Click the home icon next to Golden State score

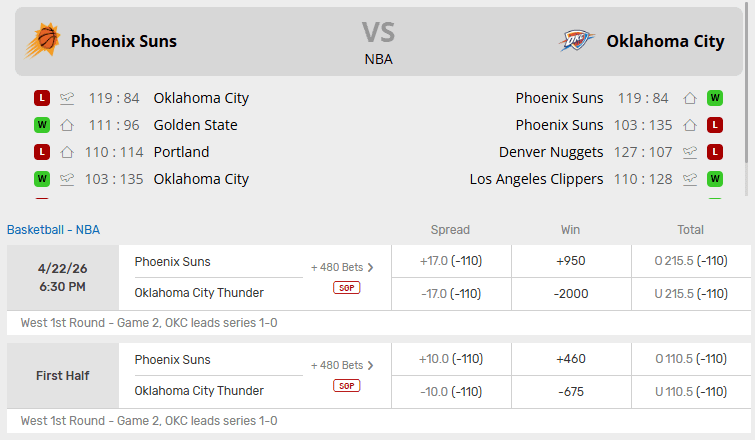point(67,125)
